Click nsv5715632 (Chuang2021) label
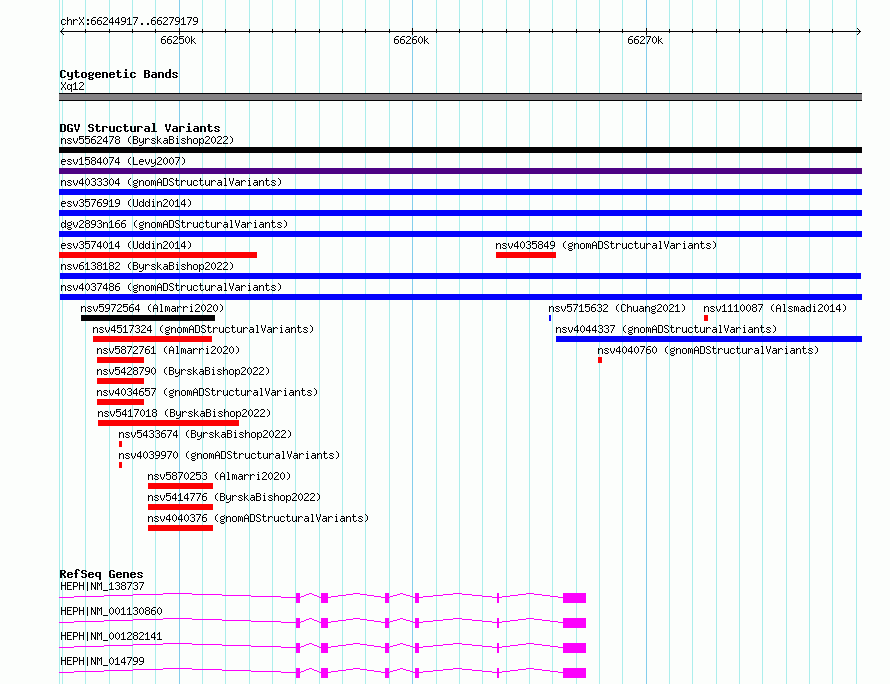 coord(617,308)
